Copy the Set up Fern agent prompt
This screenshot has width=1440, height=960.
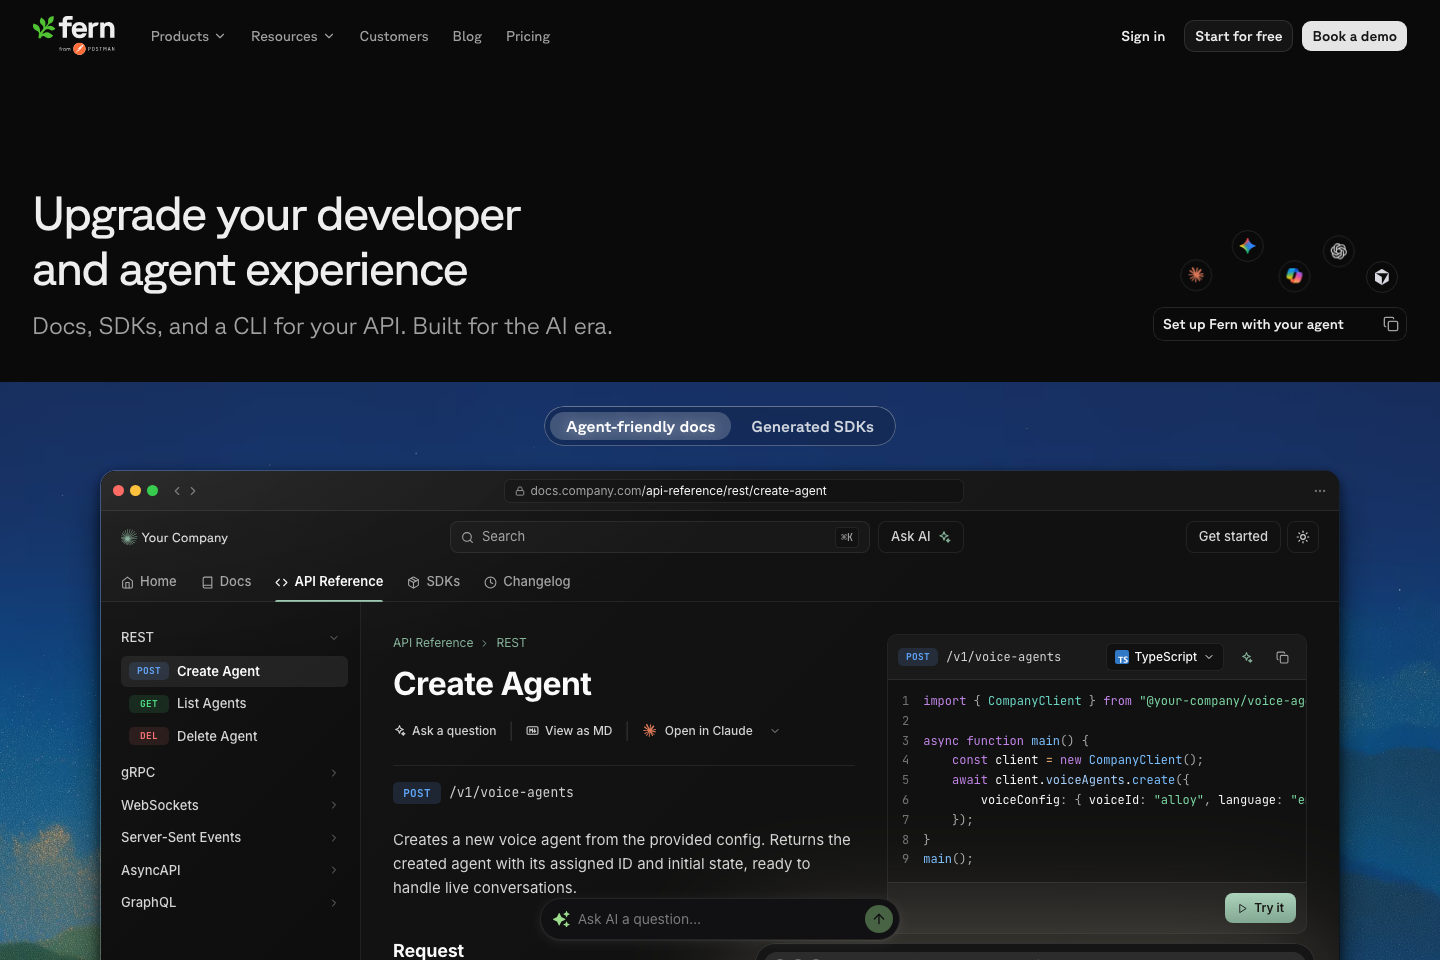click(1390, 324)
